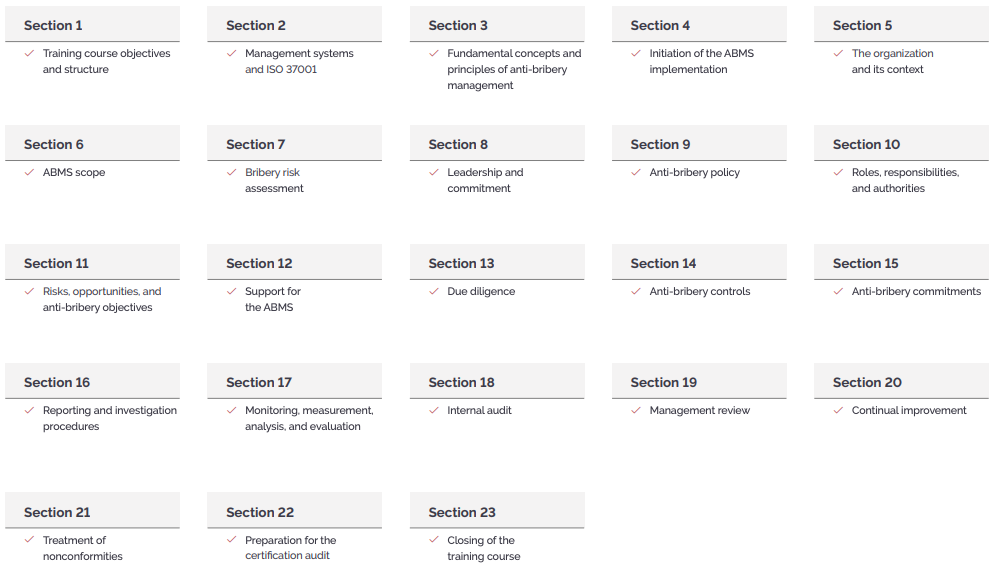
Task: Click Bribery risk assessment item
Action: (x=274, y=180)
